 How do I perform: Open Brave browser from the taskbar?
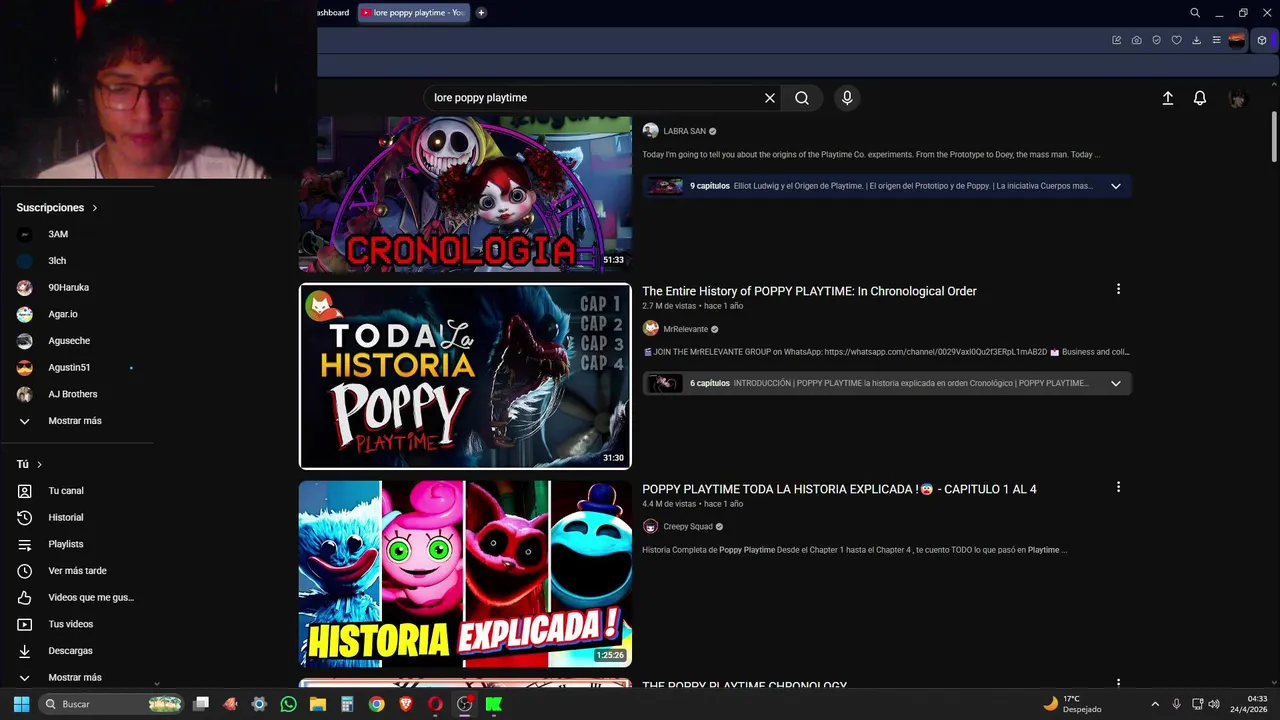click(x=405, y=704)
